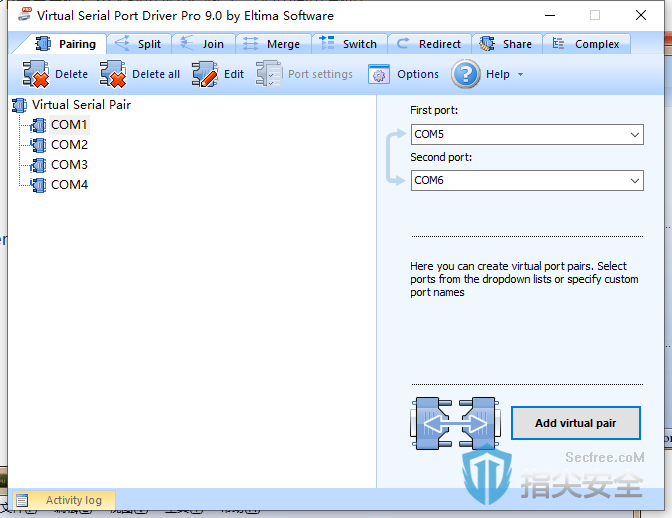Click the blue Help question mark icon
This screenshot has width=672, height=518.
465,74
